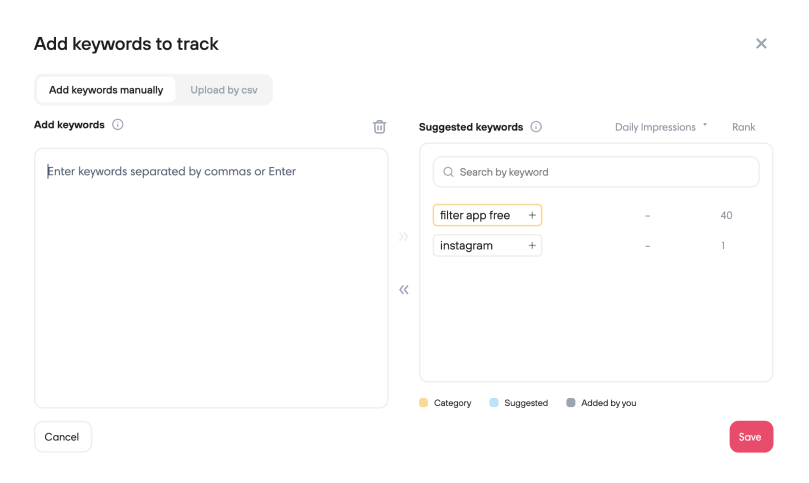Viewport: 809px width, 483px height.
Task: Sort by Daily Impressions dropdown arrow
Action: tap(705, 126)
